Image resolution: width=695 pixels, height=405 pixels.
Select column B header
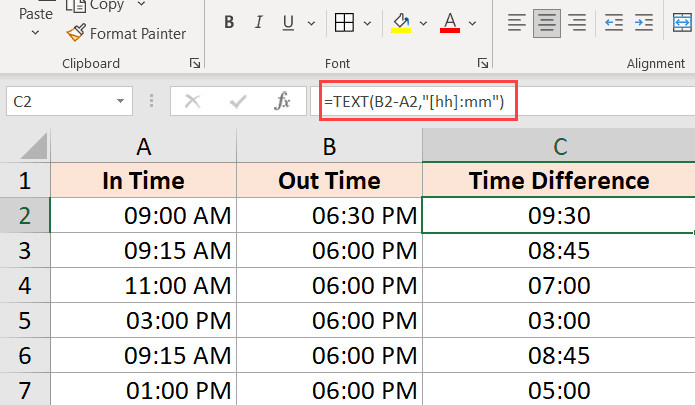[329, 146]
